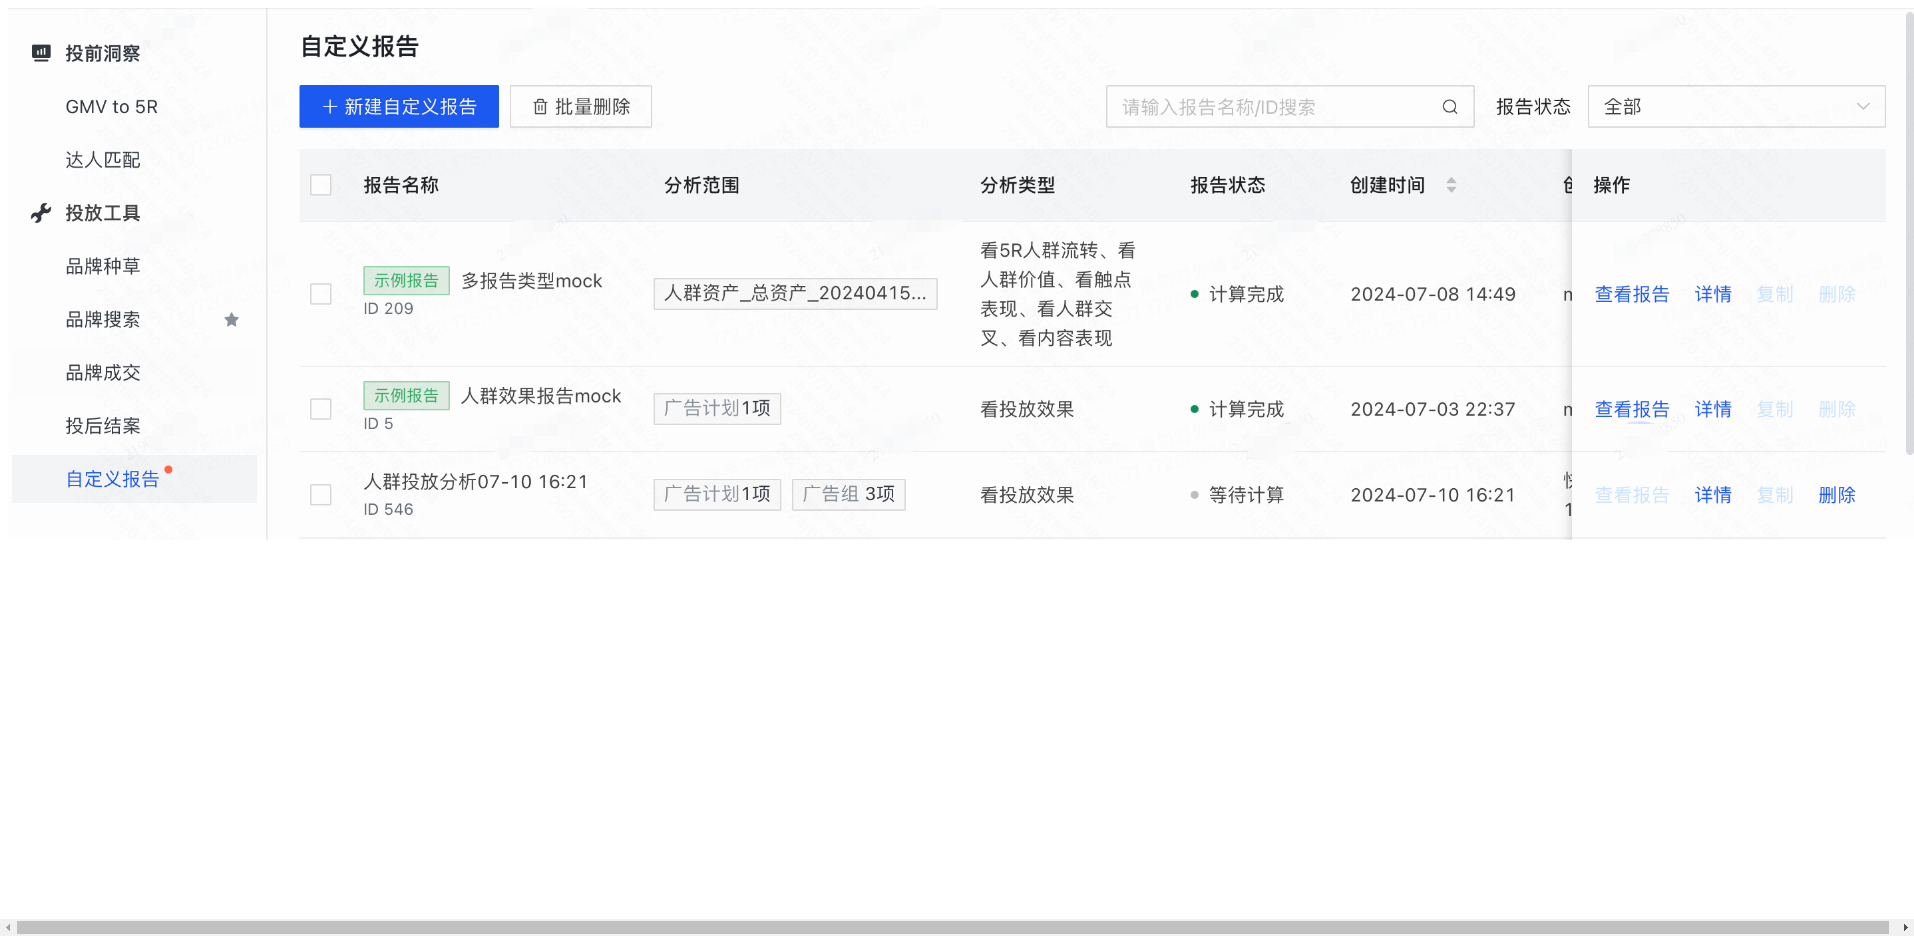The width and height of the screenshot is (1914, 936).
Task: Click the red notification dot on 自定义报告
Action: click(x=168, y=468)
